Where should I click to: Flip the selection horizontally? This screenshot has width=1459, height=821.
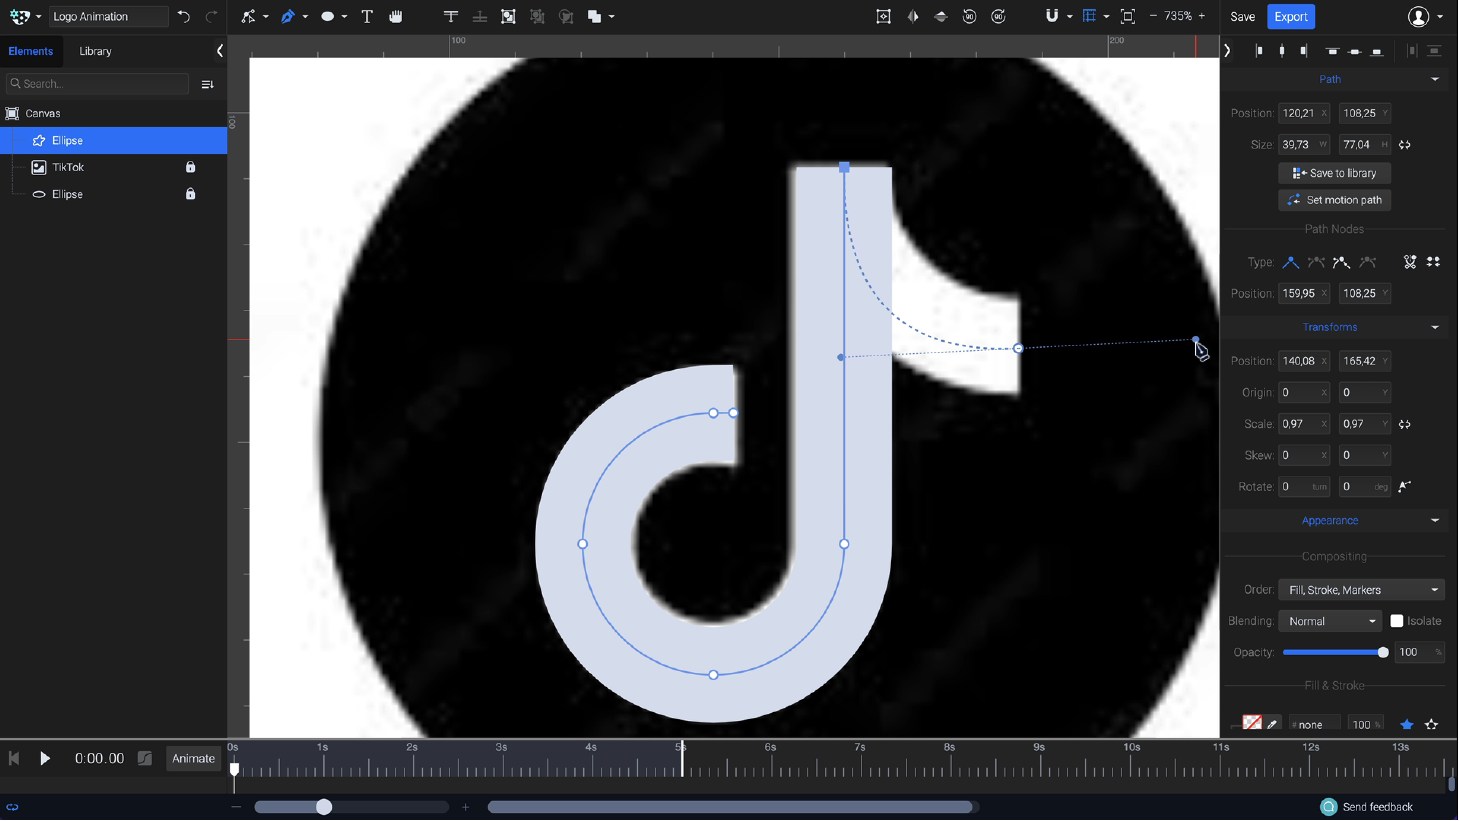point(913,16)
